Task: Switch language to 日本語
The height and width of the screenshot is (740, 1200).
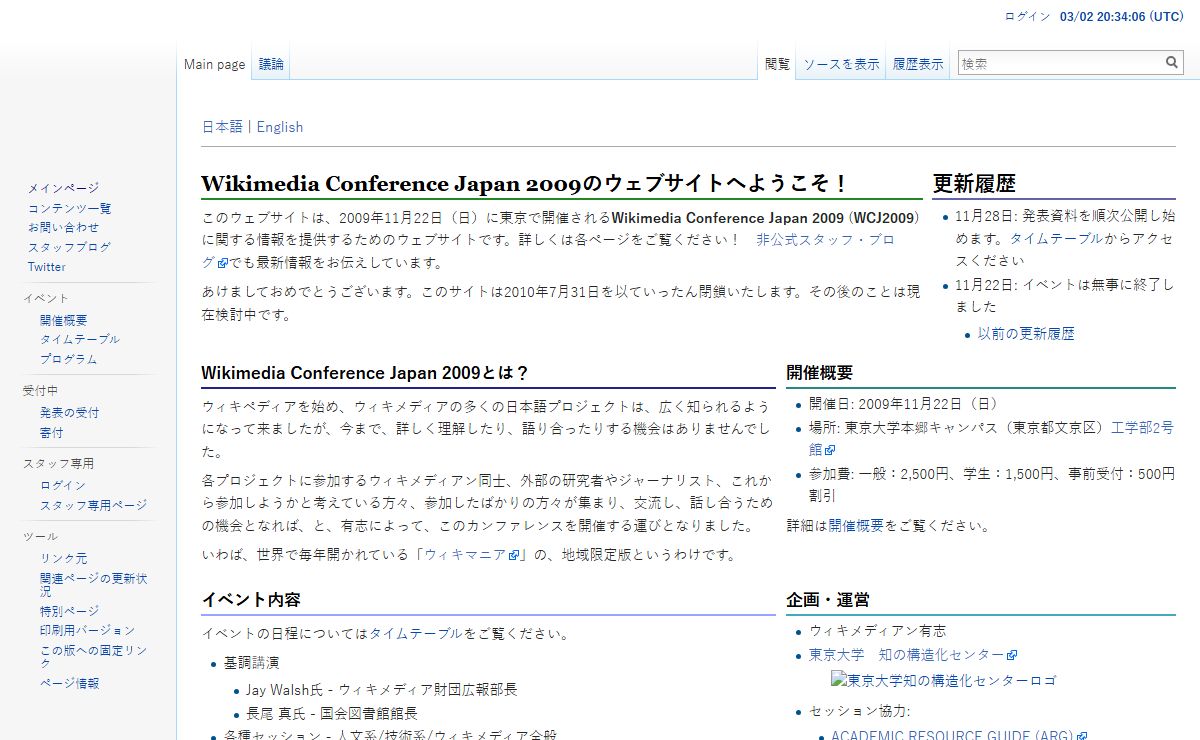Action: coord(222,127)
